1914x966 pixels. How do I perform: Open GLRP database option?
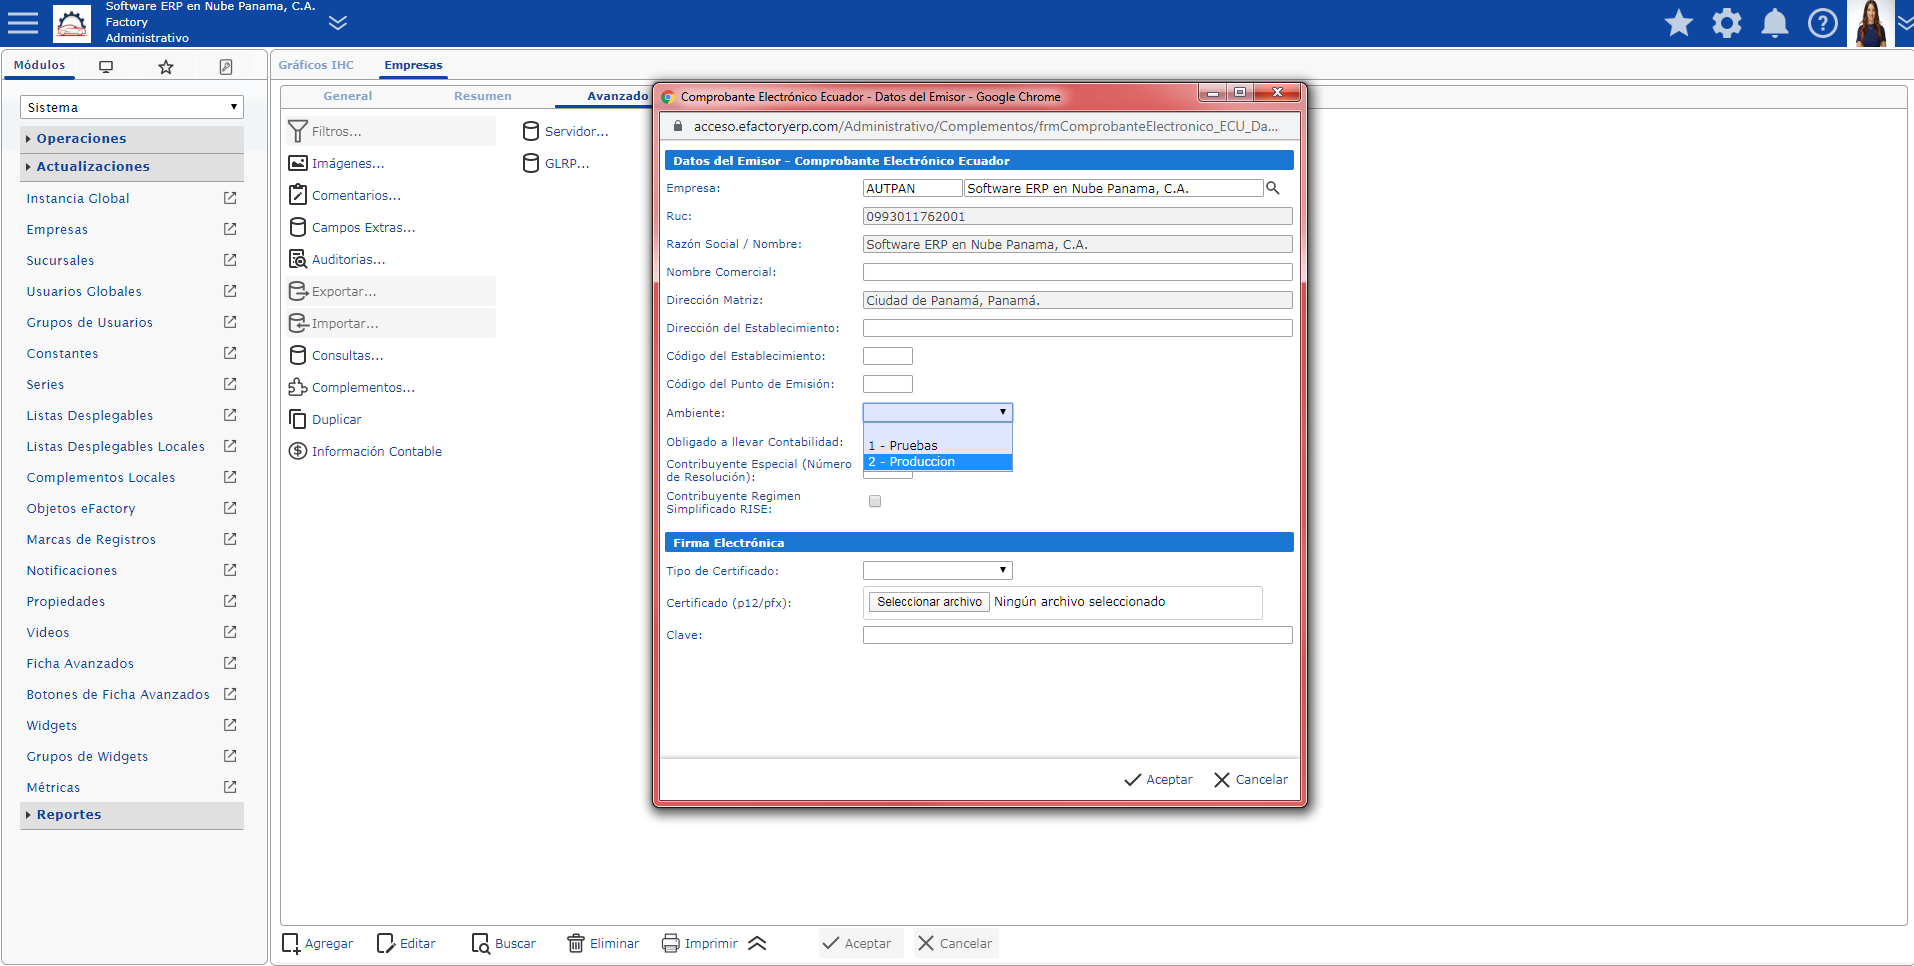pyautogui.click(x=556, y=163)
